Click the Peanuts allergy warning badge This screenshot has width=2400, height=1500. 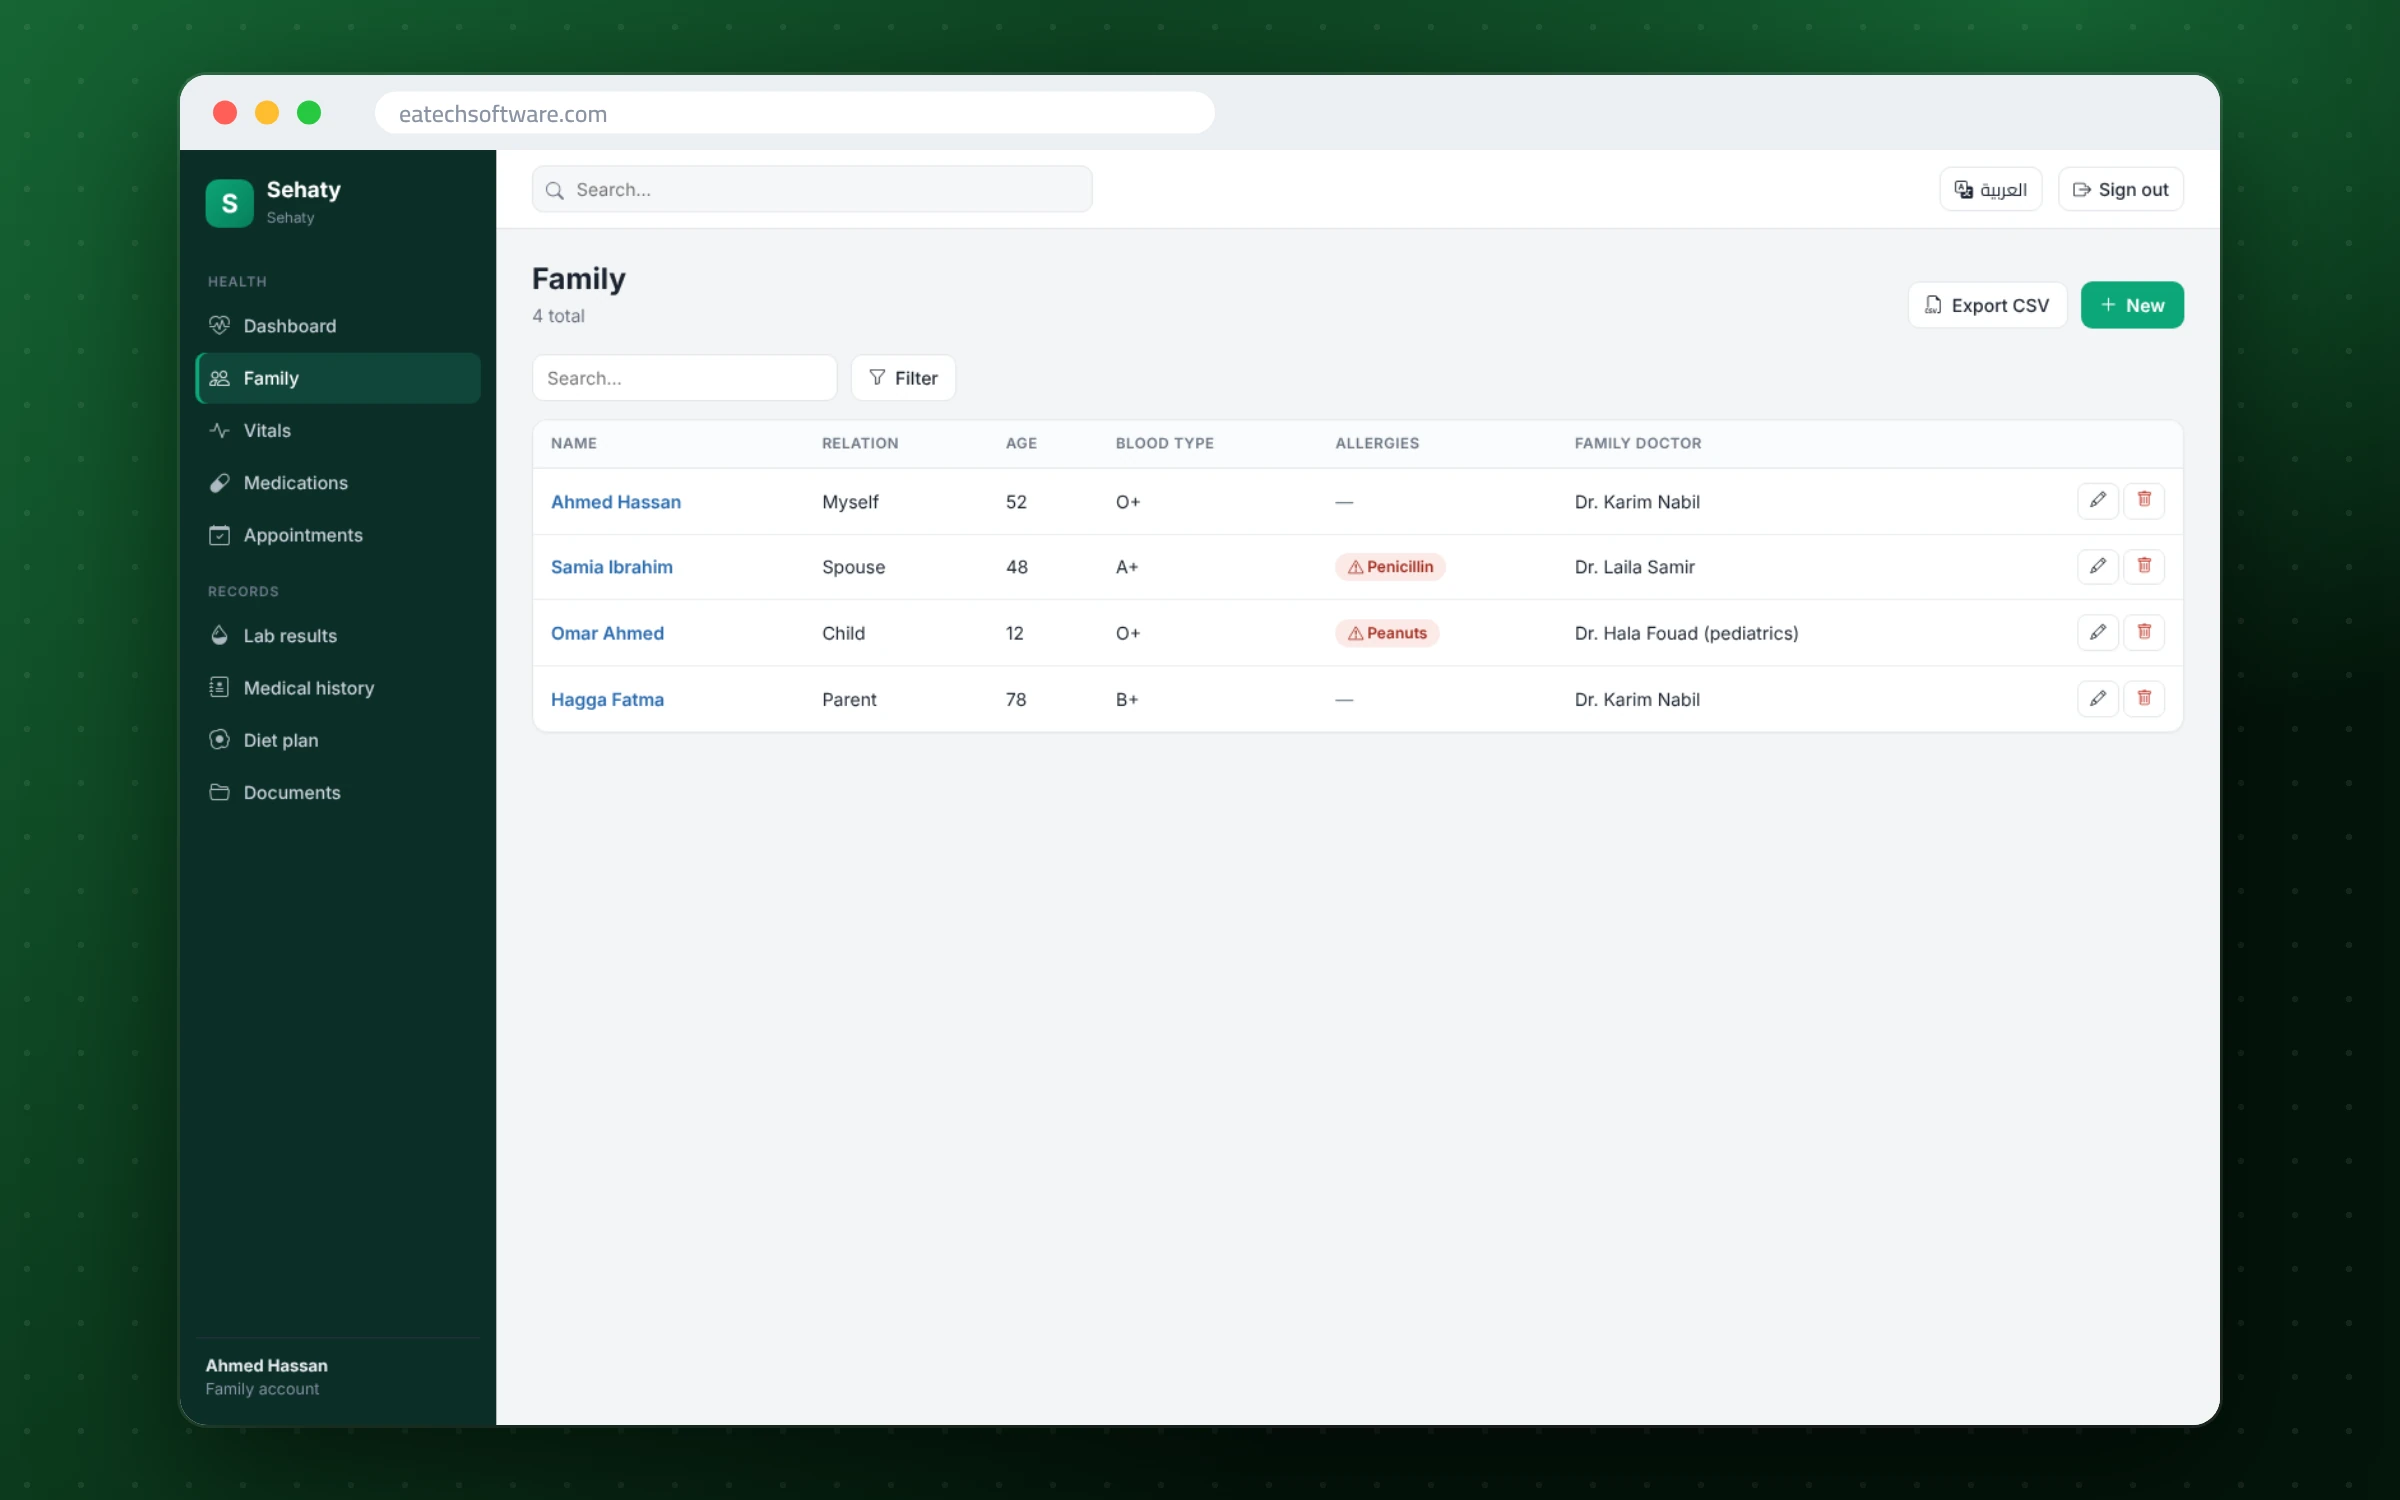(1387, 633)
